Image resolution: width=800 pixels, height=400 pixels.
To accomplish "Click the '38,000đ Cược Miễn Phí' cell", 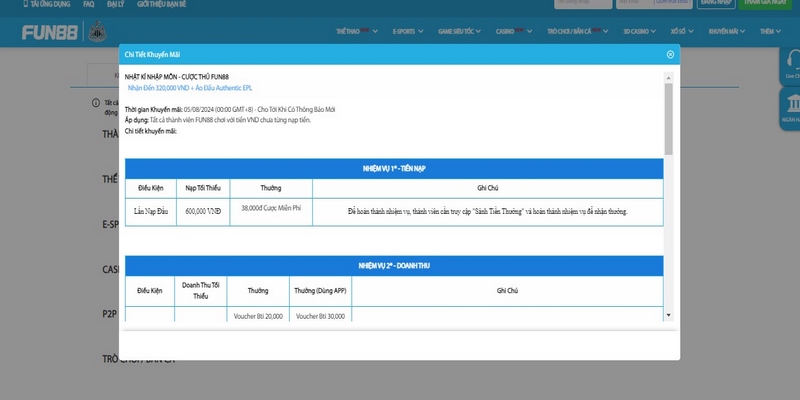I will click(271, 212).
